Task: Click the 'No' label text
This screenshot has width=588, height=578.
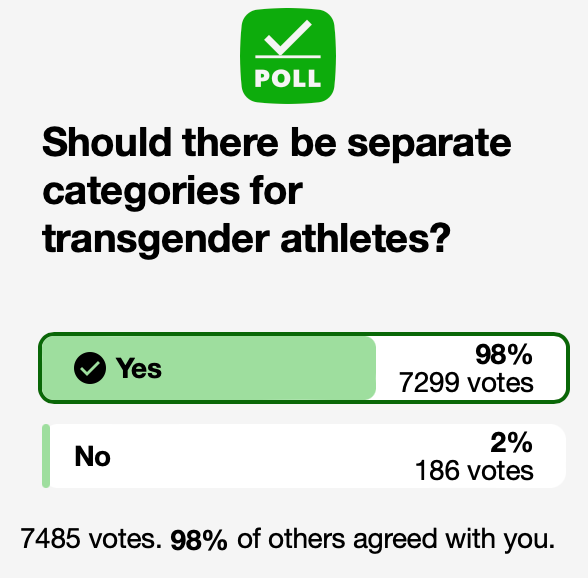Action: [x=93, y=456]
